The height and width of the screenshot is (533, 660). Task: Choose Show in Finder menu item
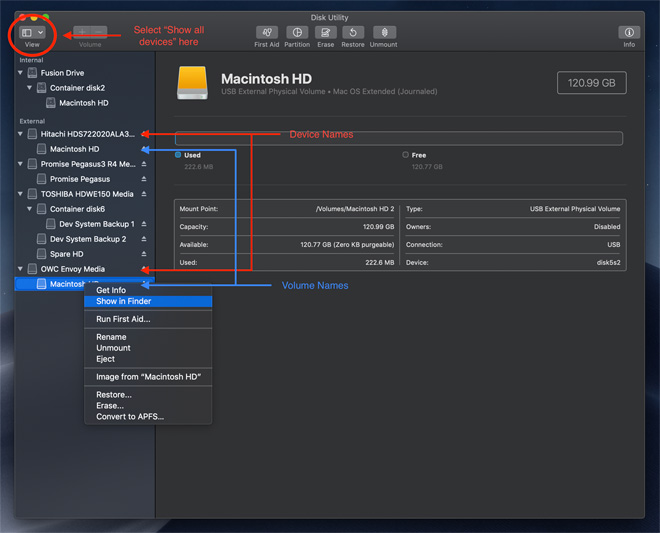(x=148, y=301)
